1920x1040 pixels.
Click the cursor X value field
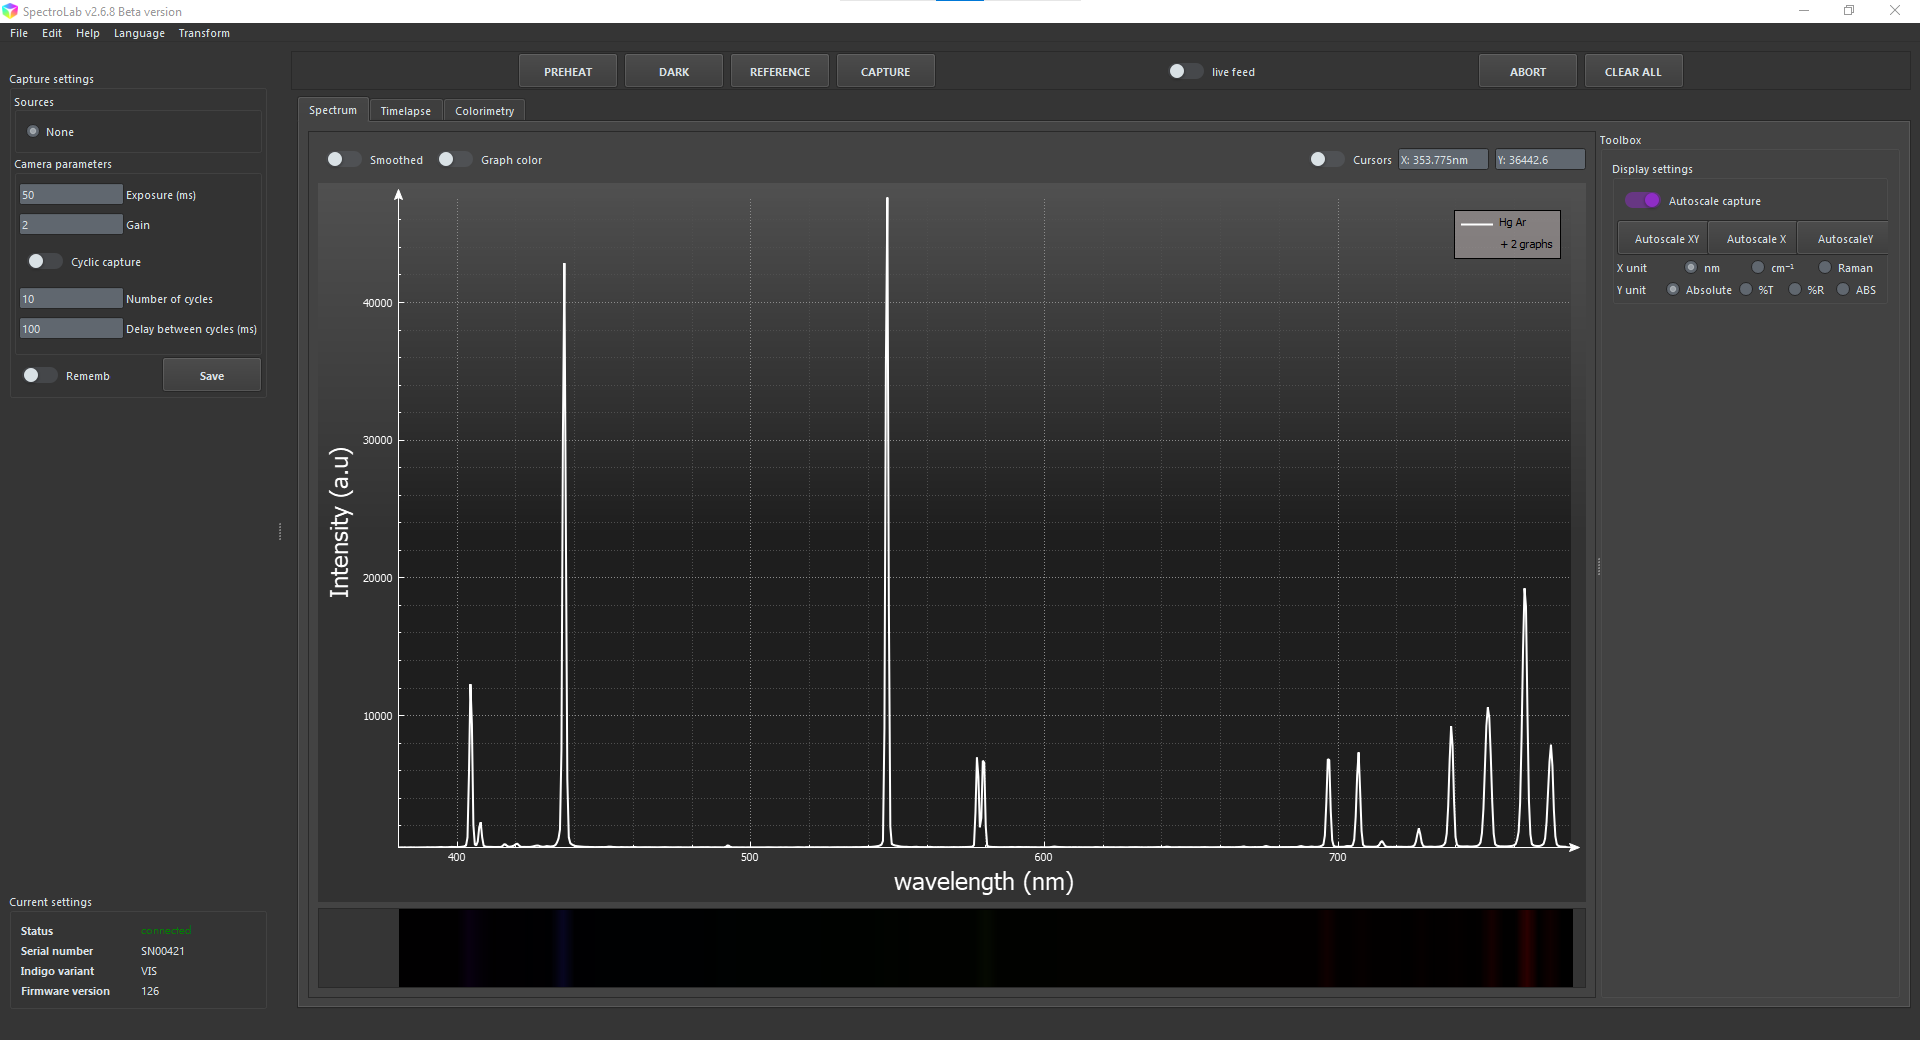[1443, 160]
